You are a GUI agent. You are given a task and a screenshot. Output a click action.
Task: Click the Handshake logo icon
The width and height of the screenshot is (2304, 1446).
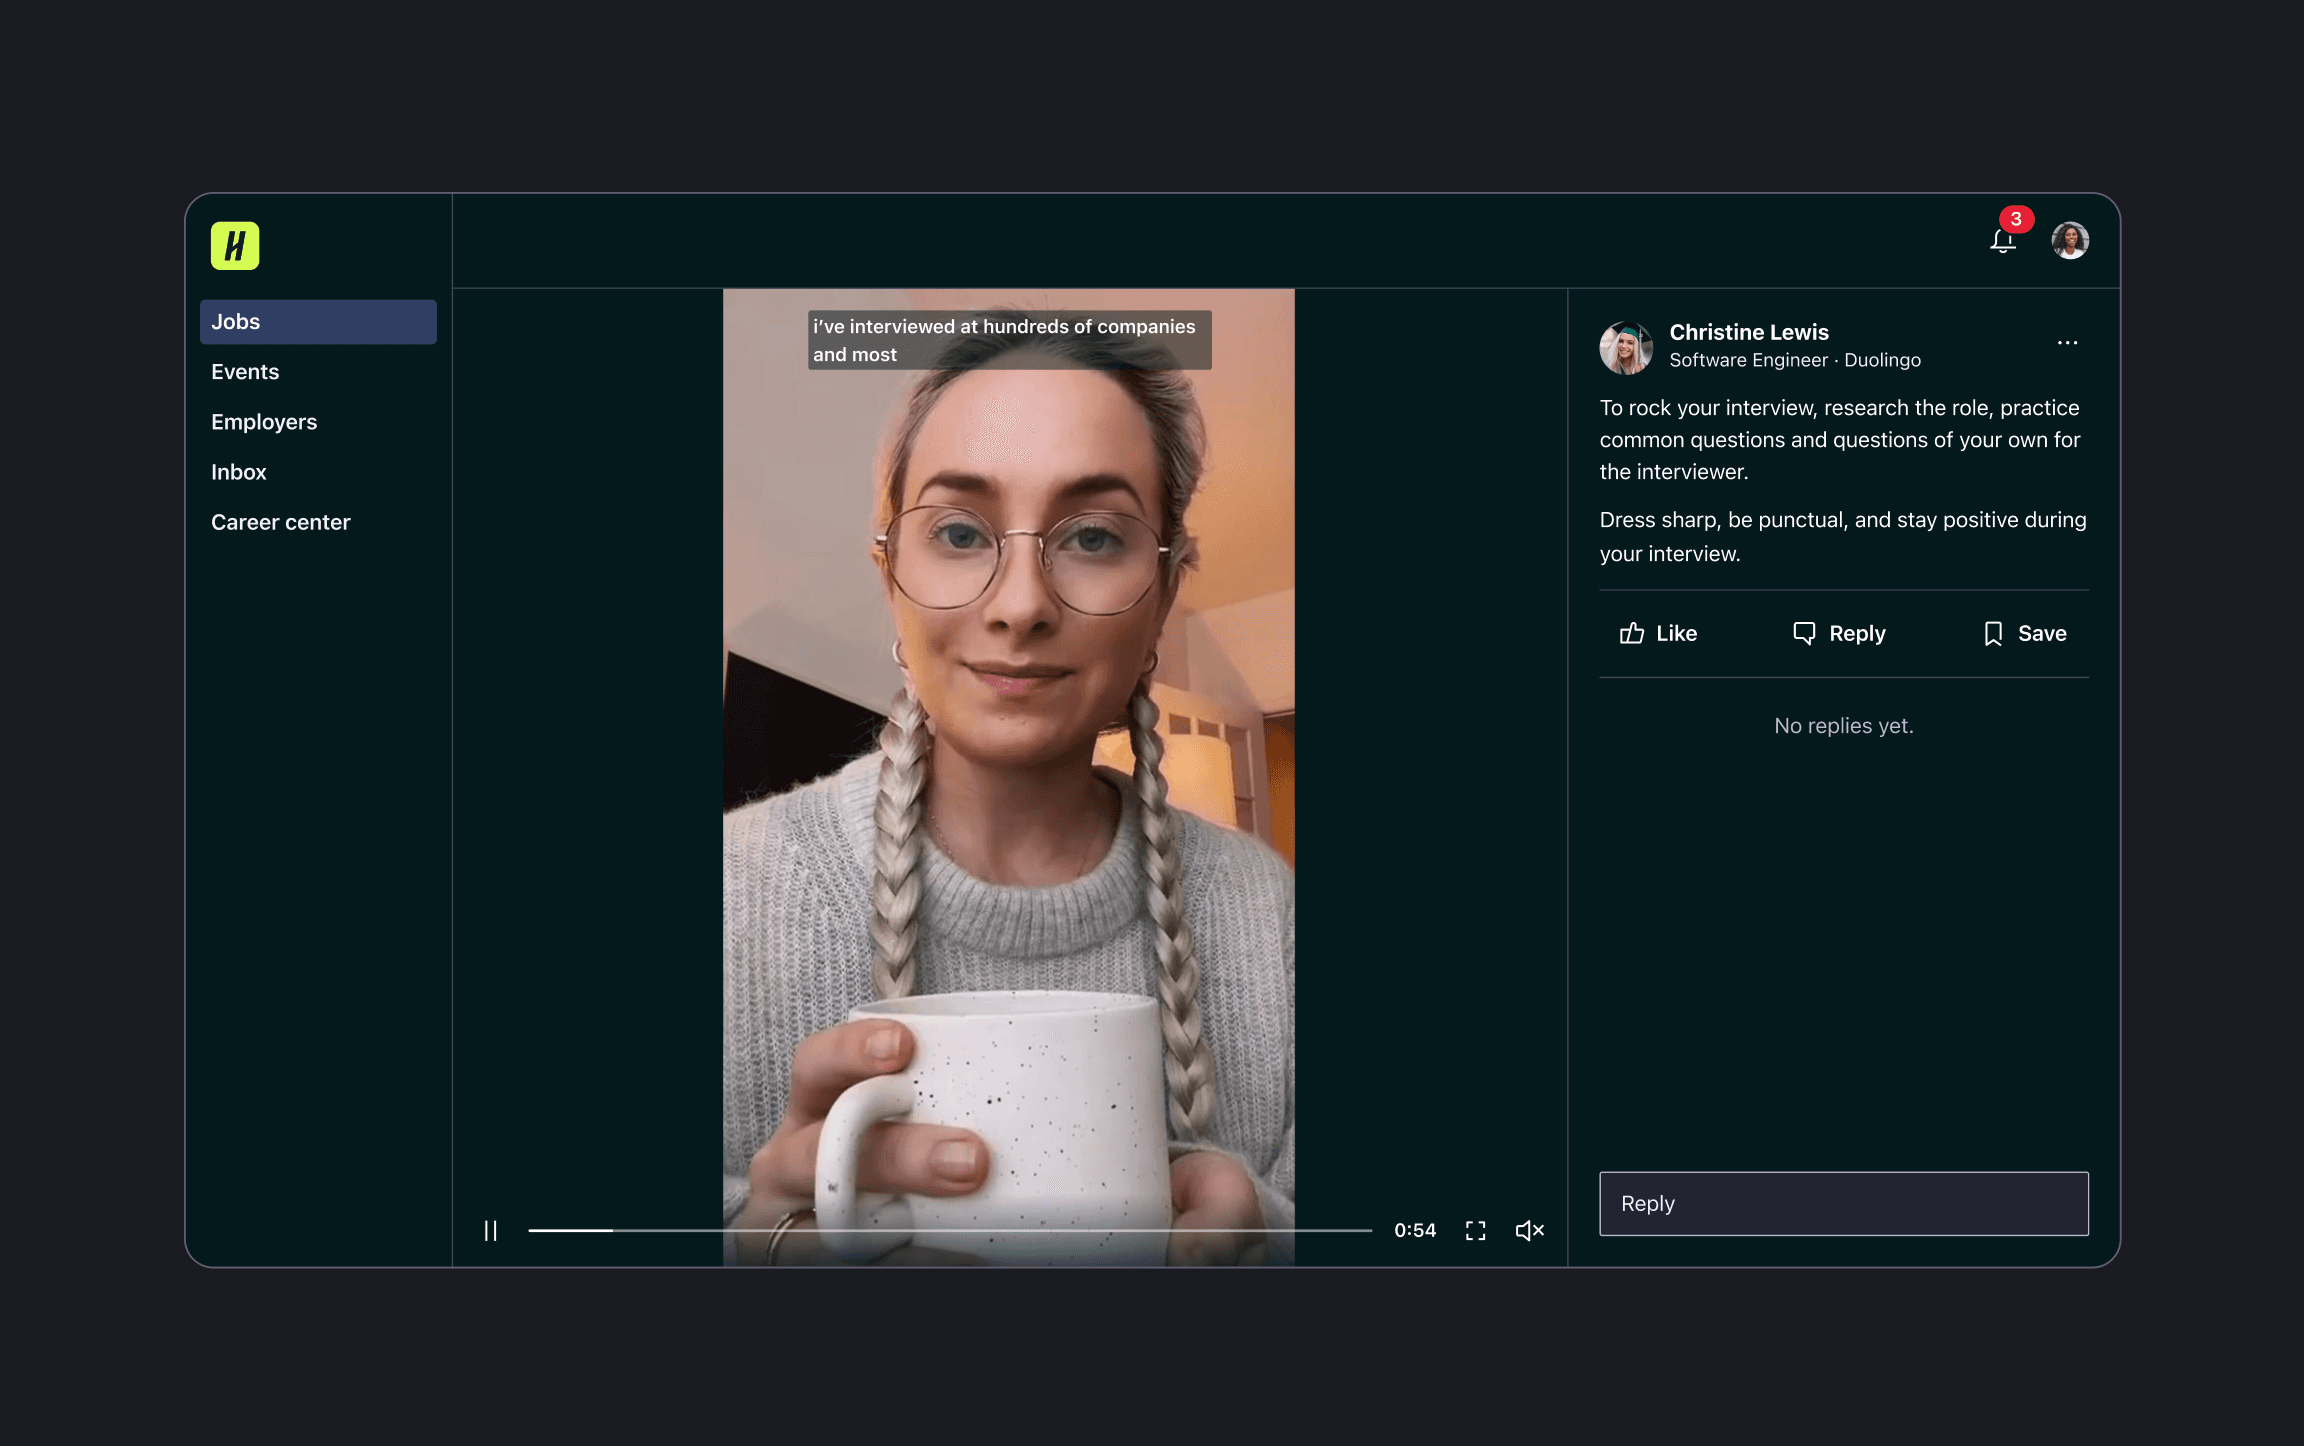click(235, 246)
